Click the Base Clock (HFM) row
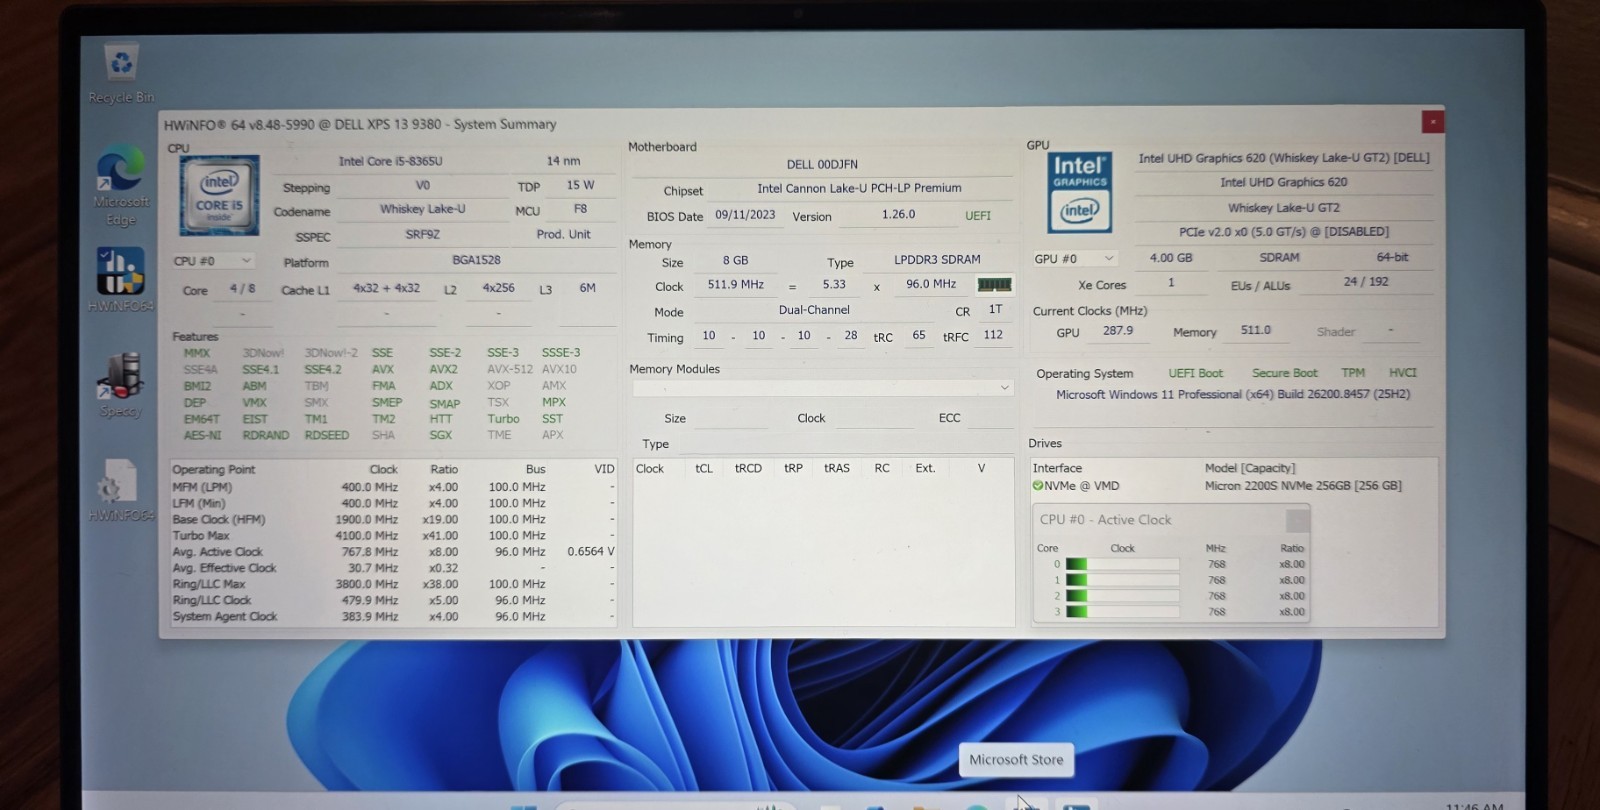Viewport: 1600px width, 810px height. point(393,520)
